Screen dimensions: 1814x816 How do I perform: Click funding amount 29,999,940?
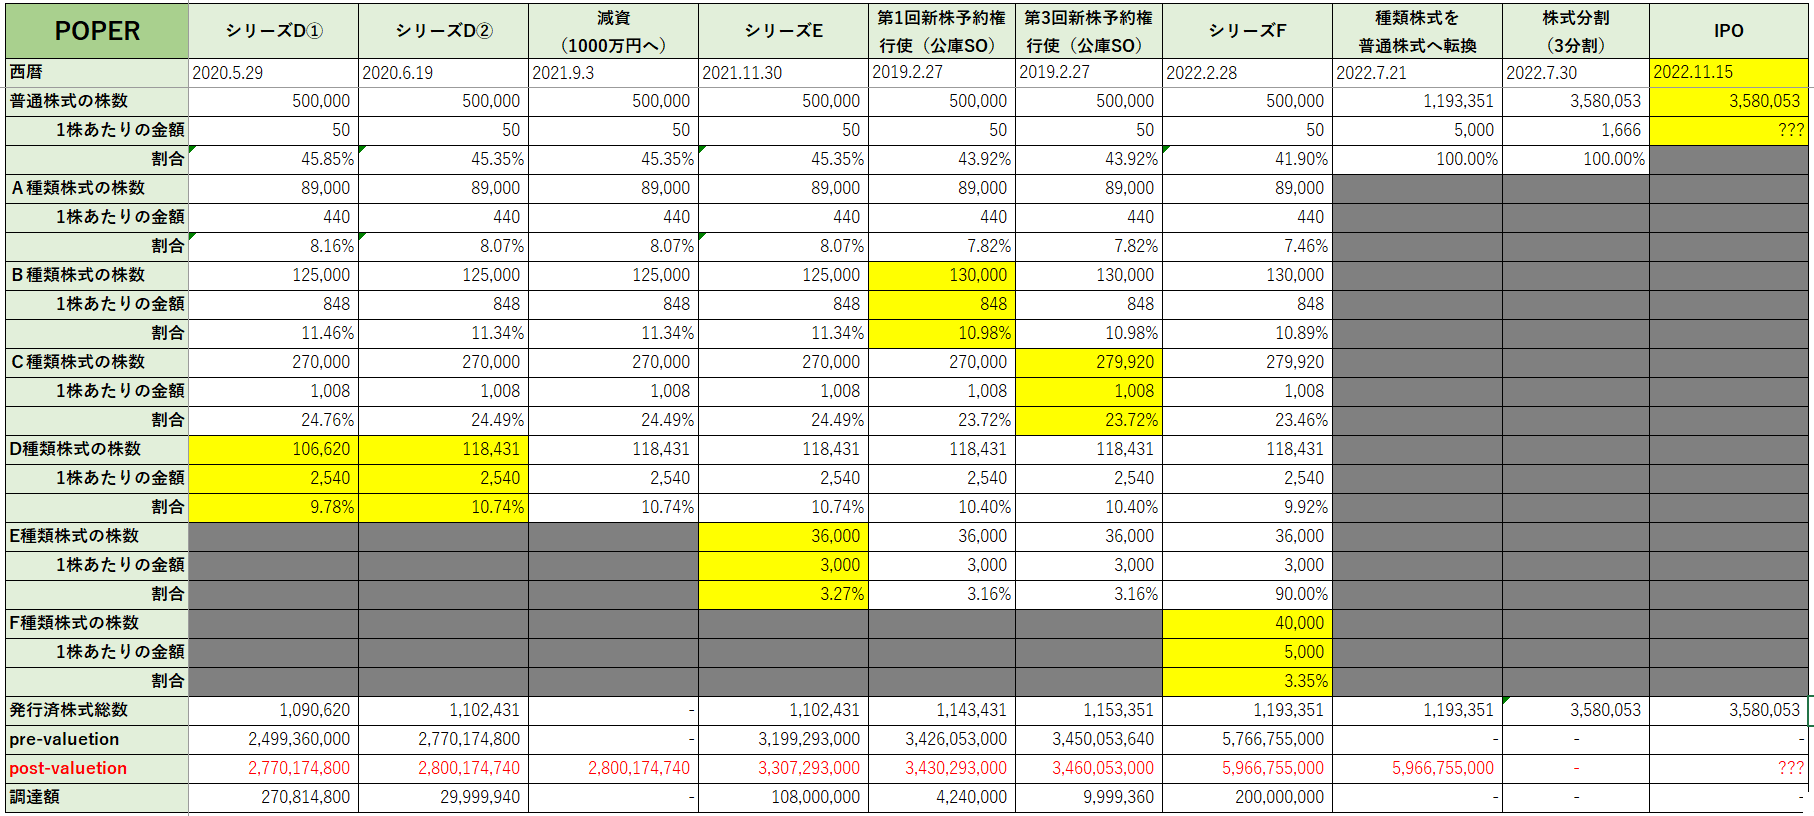coord(443,797)
